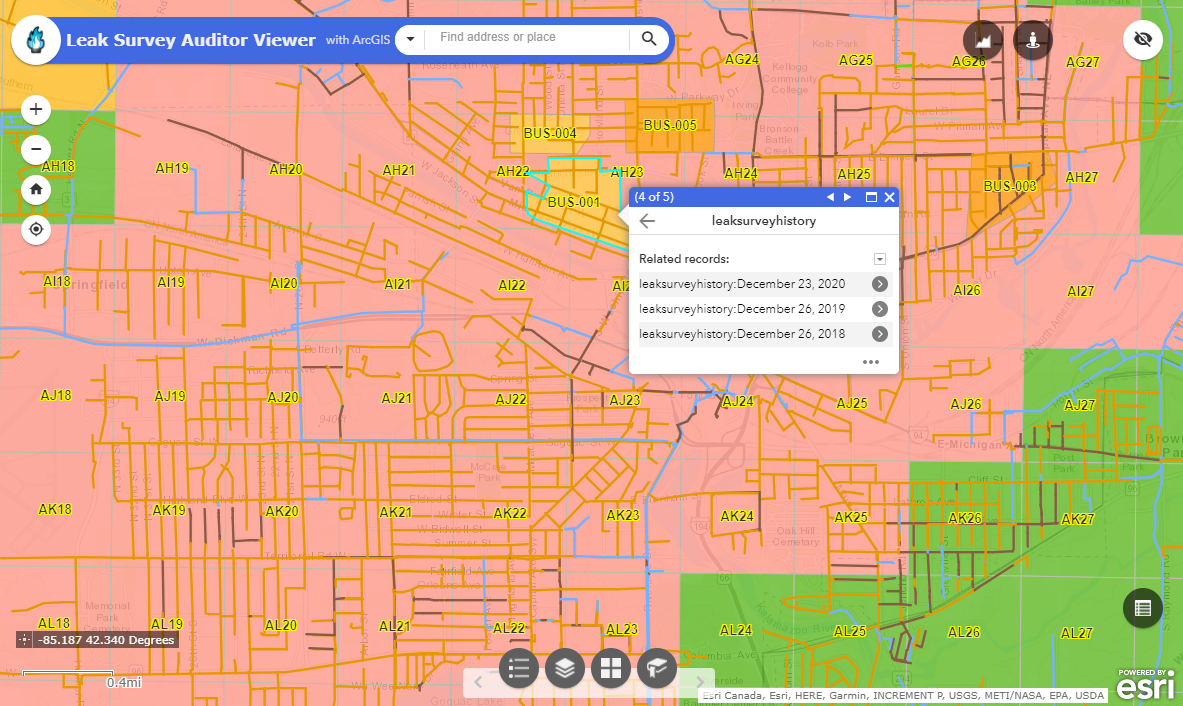Screen dimensions: 1183x706
Task: Show more options via popup ellipsis
Action: 870,361
